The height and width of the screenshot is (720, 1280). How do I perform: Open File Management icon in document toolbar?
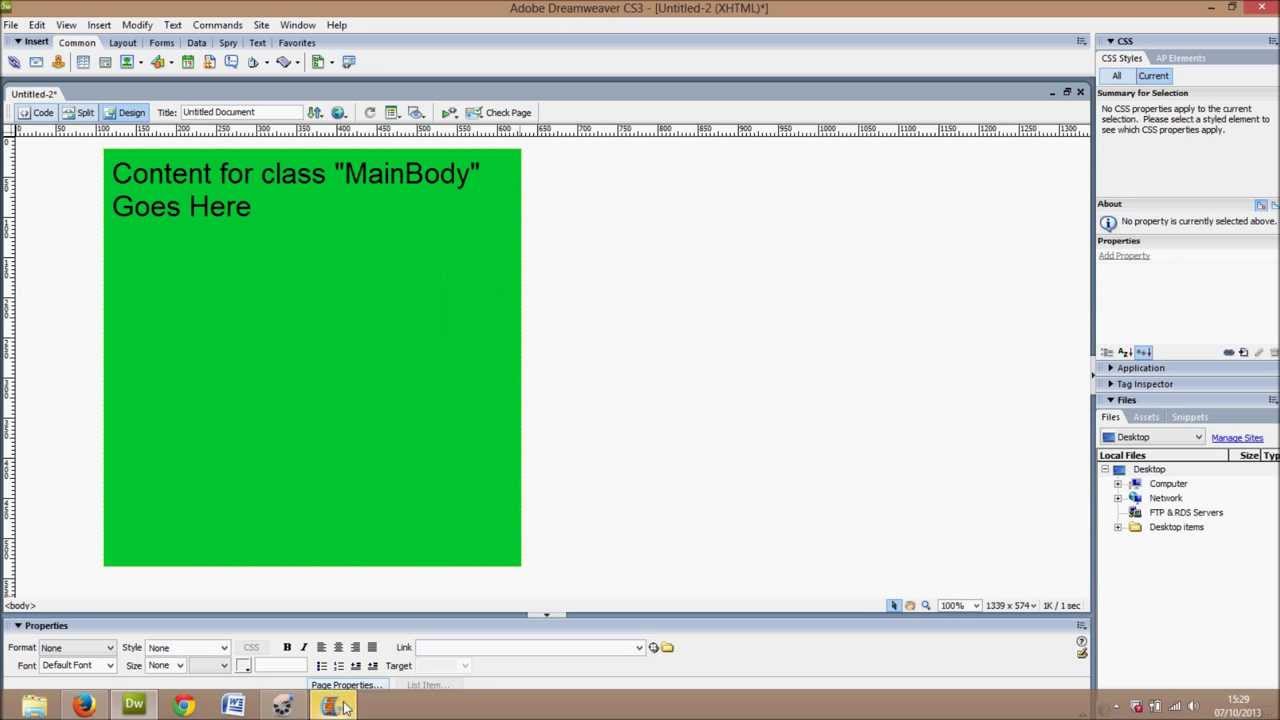point(315,112)
